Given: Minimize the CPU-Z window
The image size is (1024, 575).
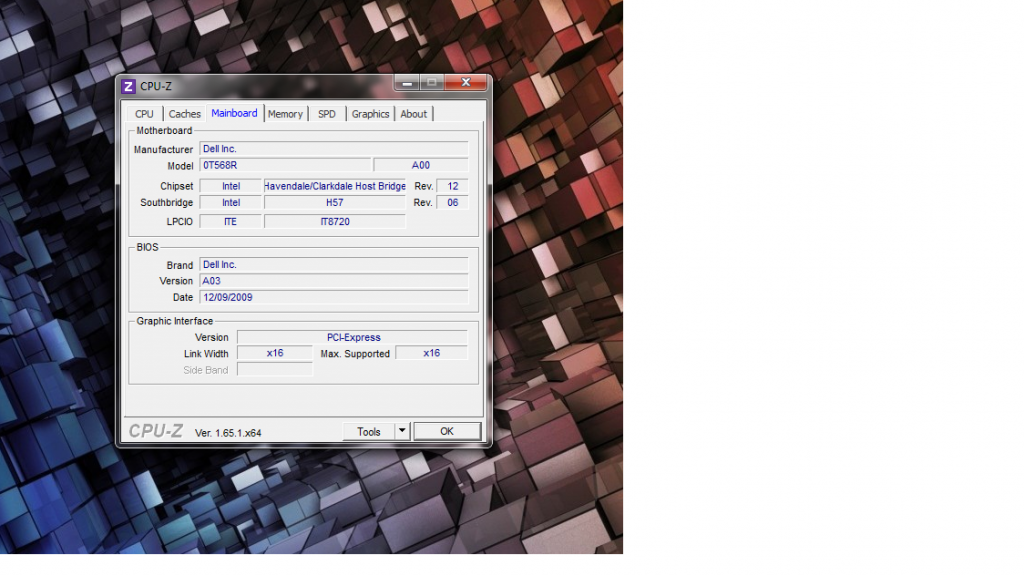Looking at the screenshot, I should (x=407, y=83).
